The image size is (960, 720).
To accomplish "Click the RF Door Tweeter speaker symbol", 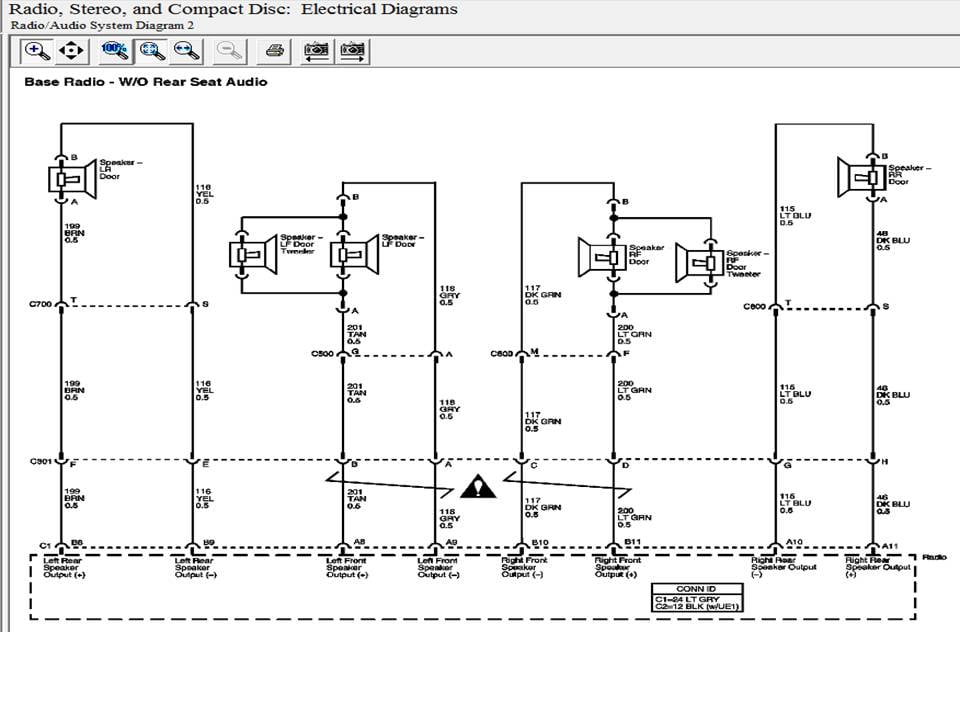I will 699,263.
